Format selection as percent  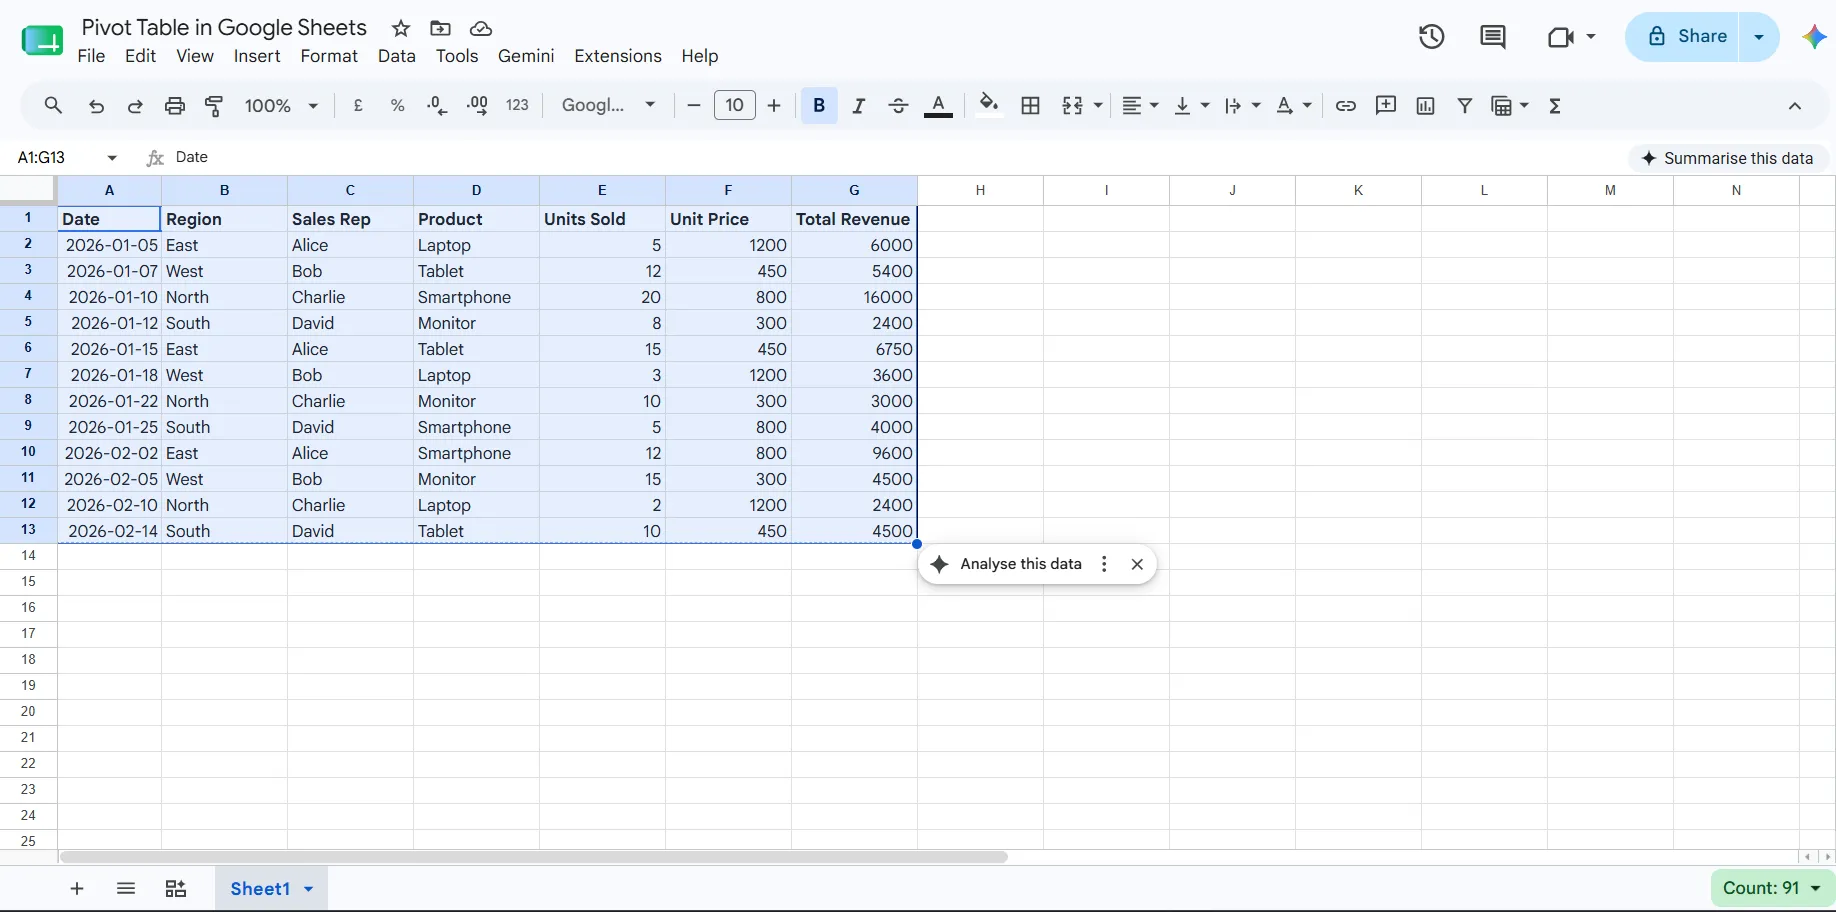click(x=397, y=105)
